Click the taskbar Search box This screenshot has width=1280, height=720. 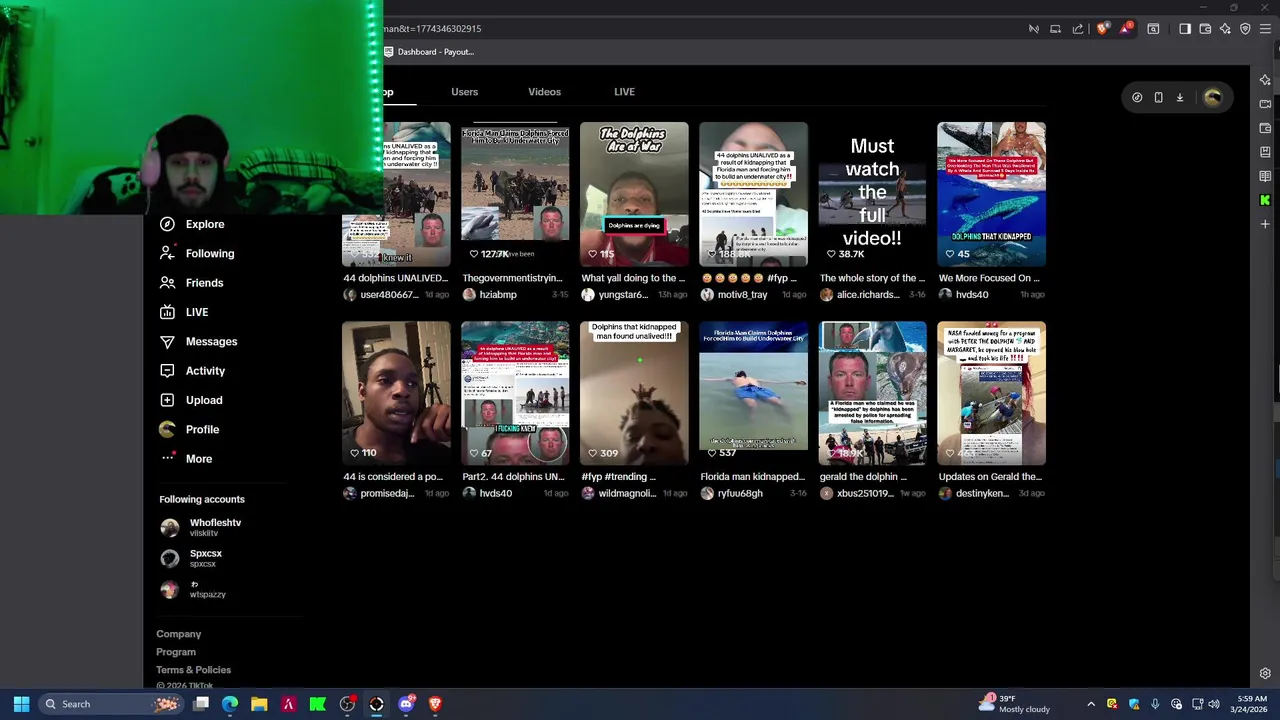pyautogui.click(x=110, y=704)
